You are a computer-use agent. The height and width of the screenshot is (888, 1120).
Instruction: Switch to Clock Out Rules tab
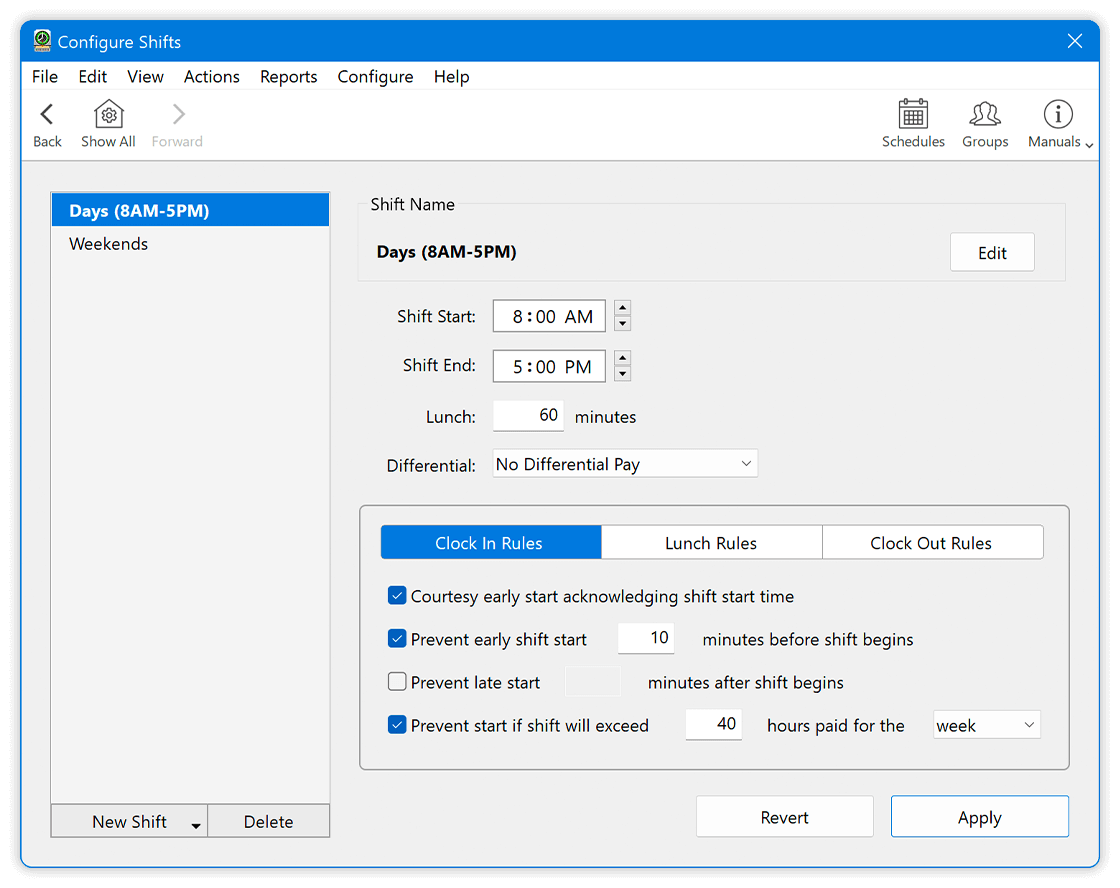click(x=932, y=543)
